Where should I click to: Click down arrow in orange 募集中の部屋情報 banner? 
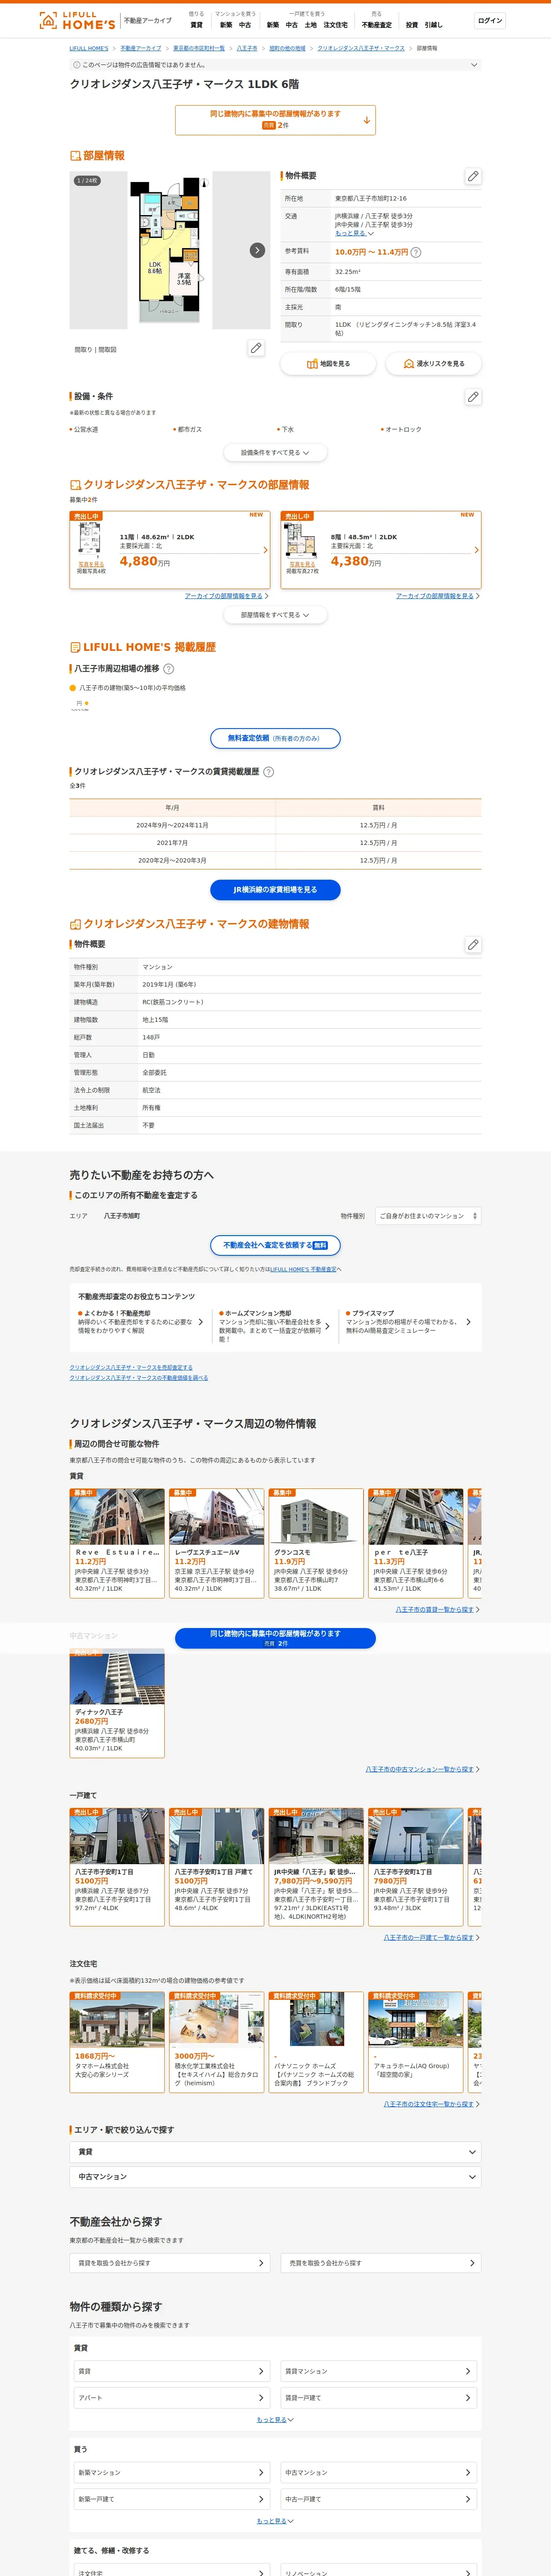tap(366, 120)
